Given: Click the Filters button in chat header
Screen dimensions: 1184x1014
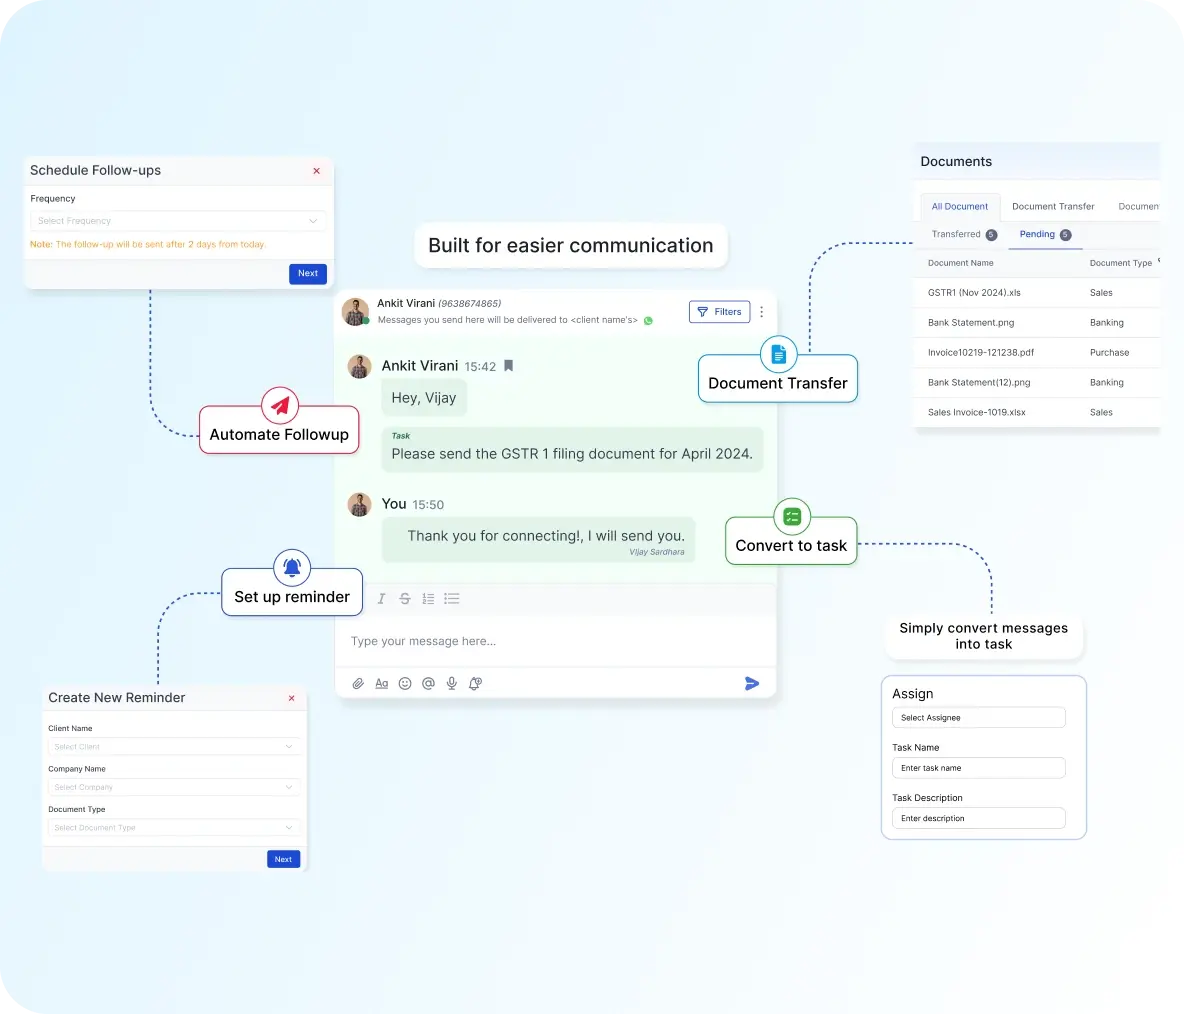Looking at the screenshot, I should pyautogui.click(x=719, y=312).
